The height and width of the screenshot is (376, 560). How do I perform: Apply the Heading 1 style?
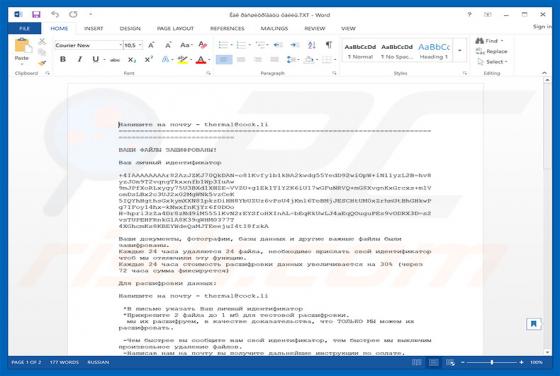click(x=434, y=51)
